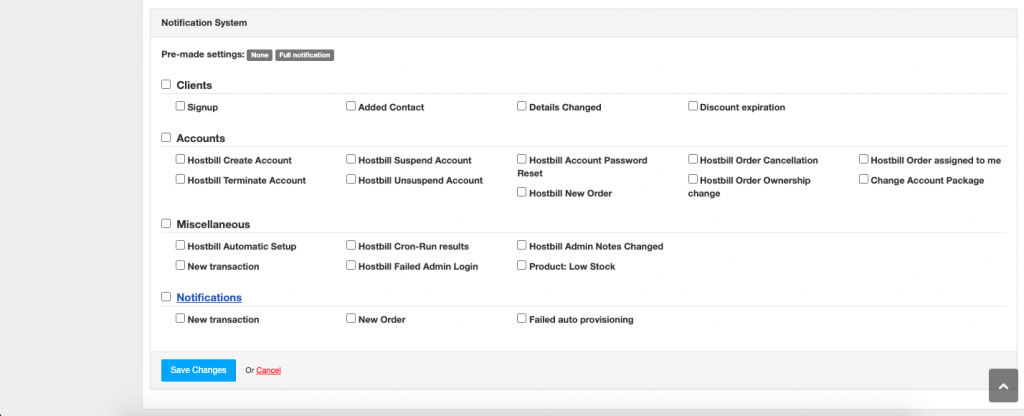The image size is (1024, 416).
Task: Check the Added Contact option
Action: (x=351, y=106)
